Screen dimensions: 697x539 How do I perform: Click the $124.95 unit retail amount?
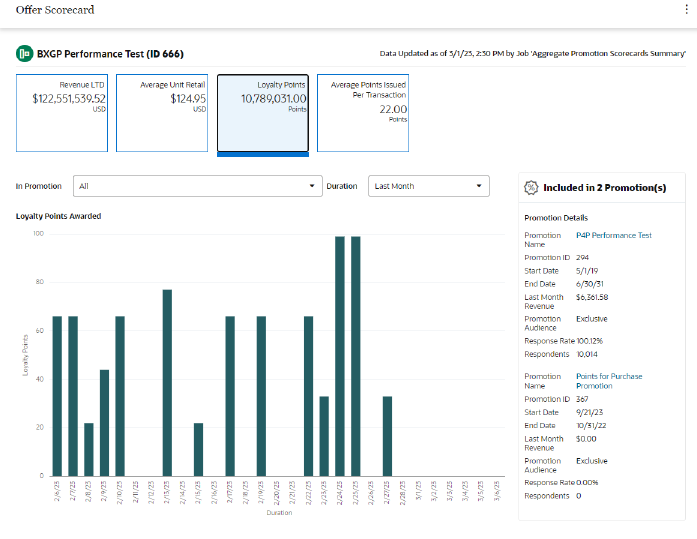coord(188,99)
